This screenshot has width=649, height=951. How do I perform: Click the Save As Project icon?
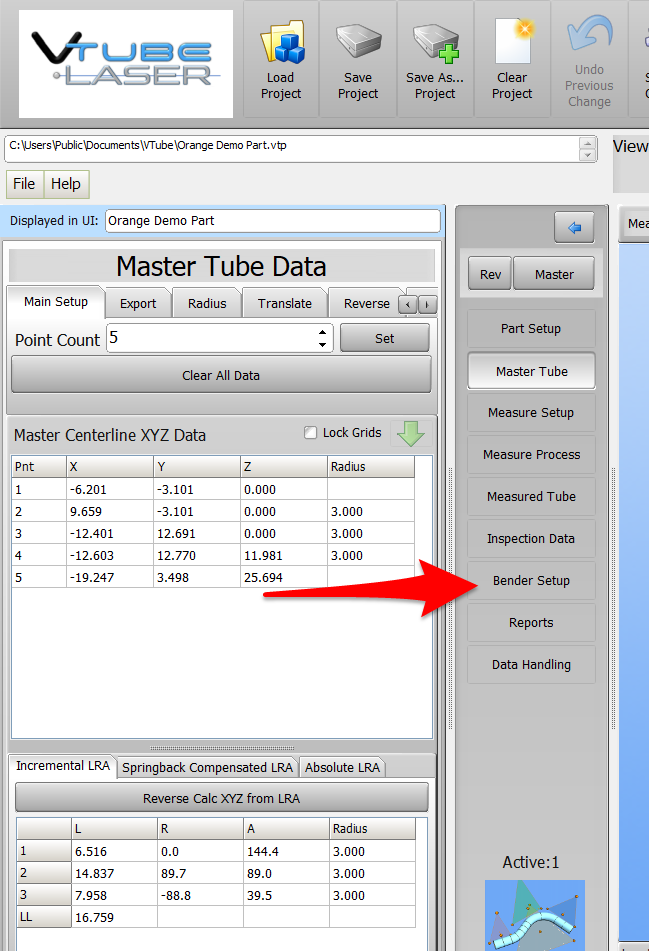pos(435,44)
